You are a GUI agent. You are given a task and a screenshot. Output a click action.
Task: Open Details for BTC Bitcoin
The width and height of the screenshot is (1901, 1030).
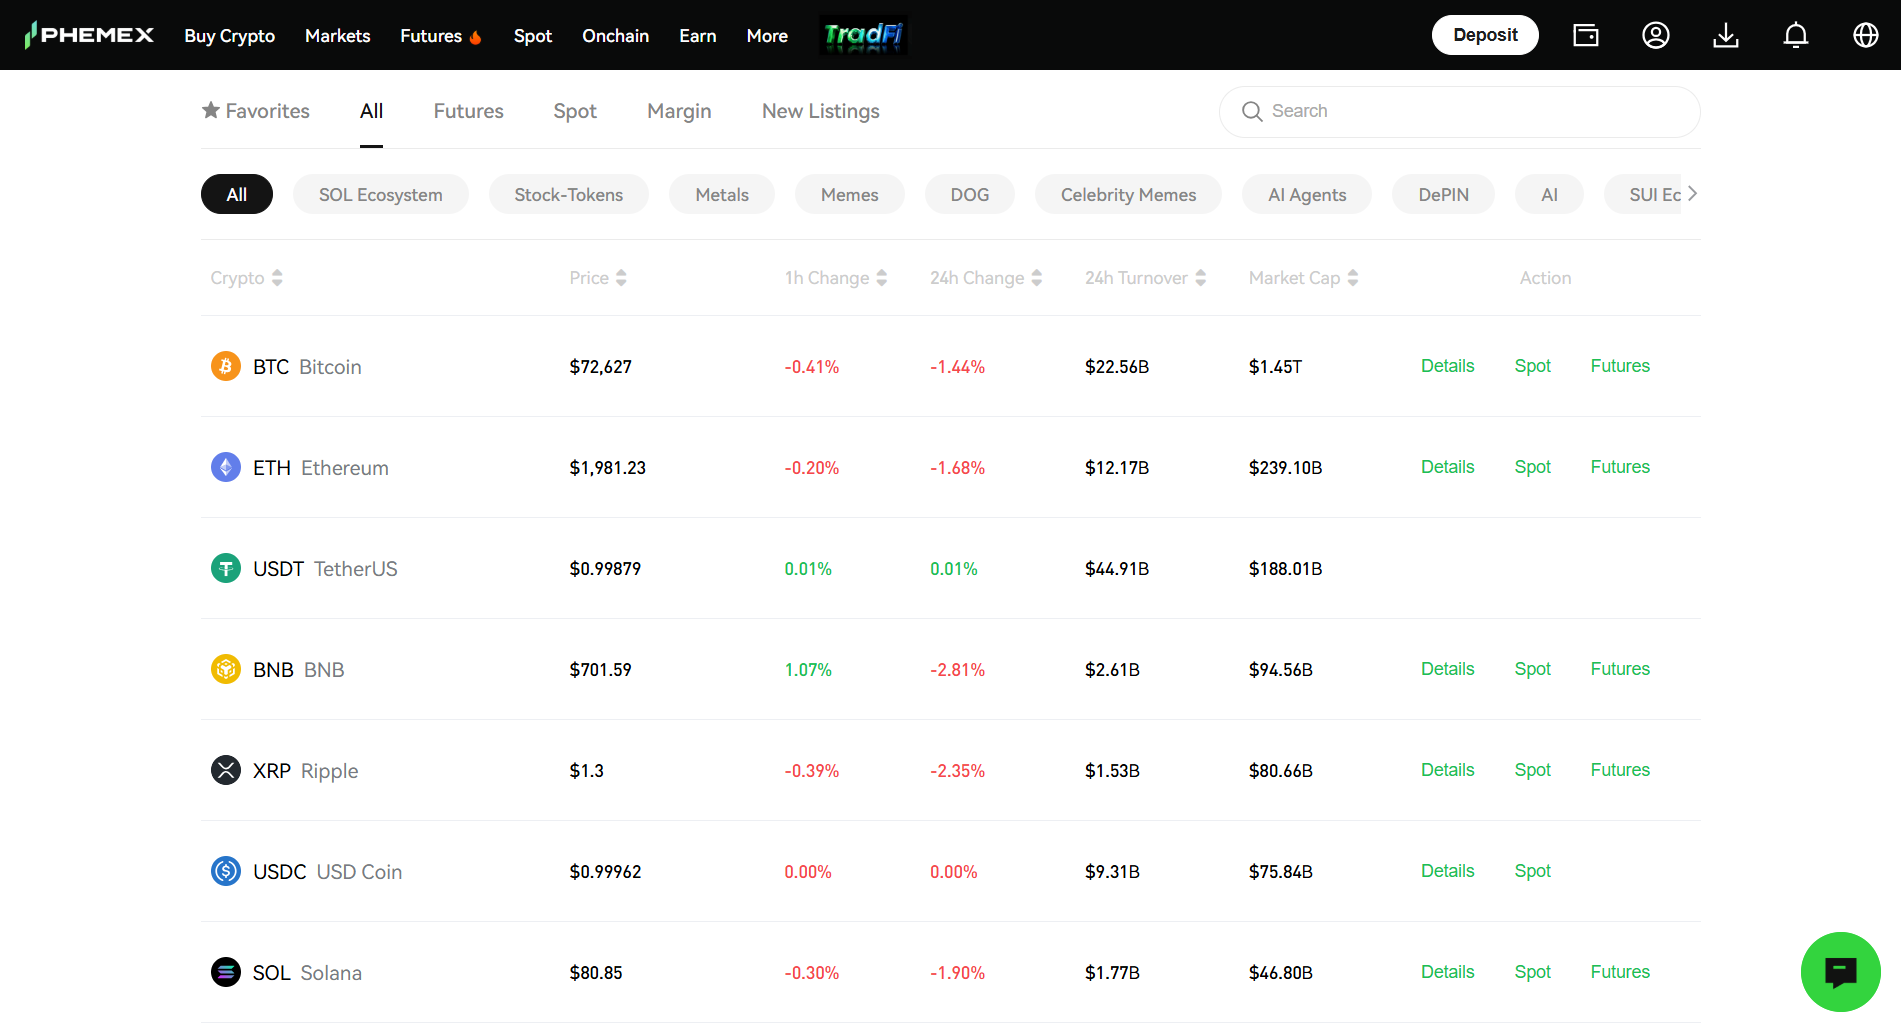1448,366
